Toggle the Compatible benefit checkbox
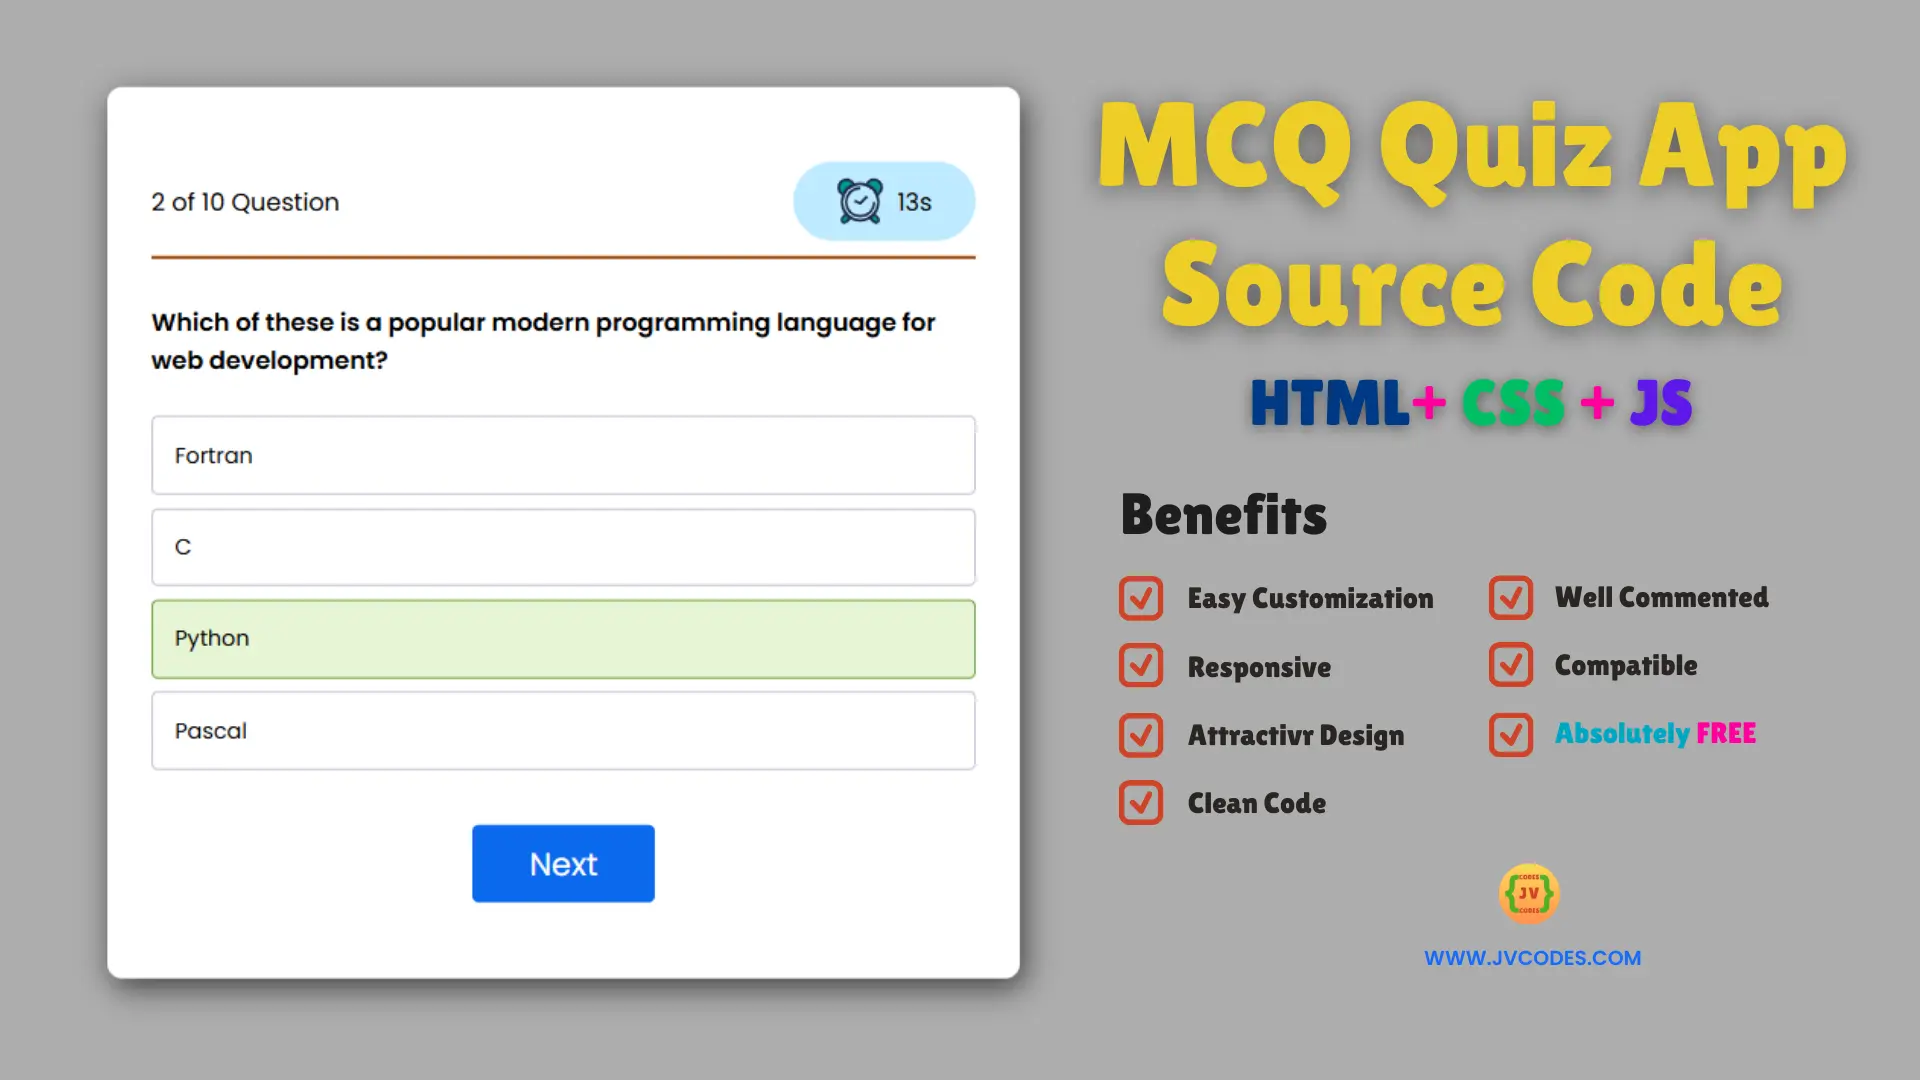This screenshot has height=1080, width=1920. 1509,666
